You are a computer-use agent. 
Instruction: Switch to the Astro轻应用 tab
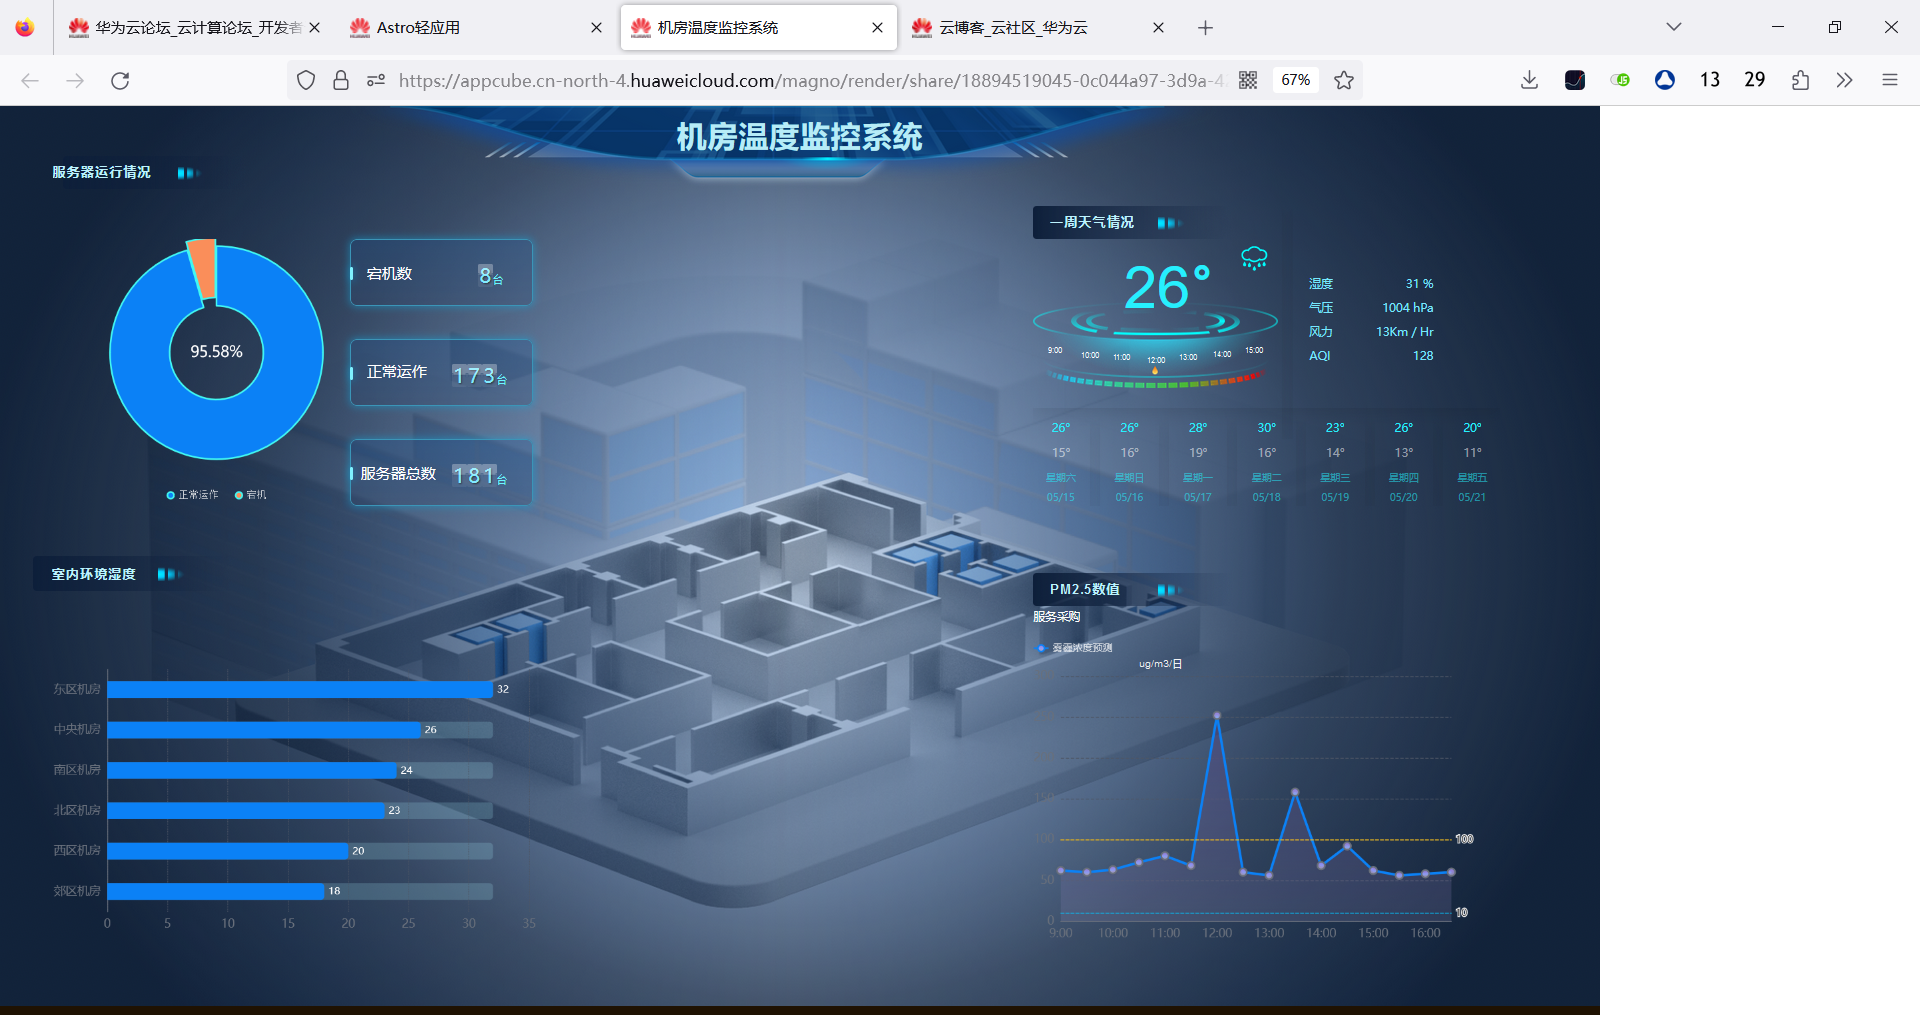click(420, 27)
